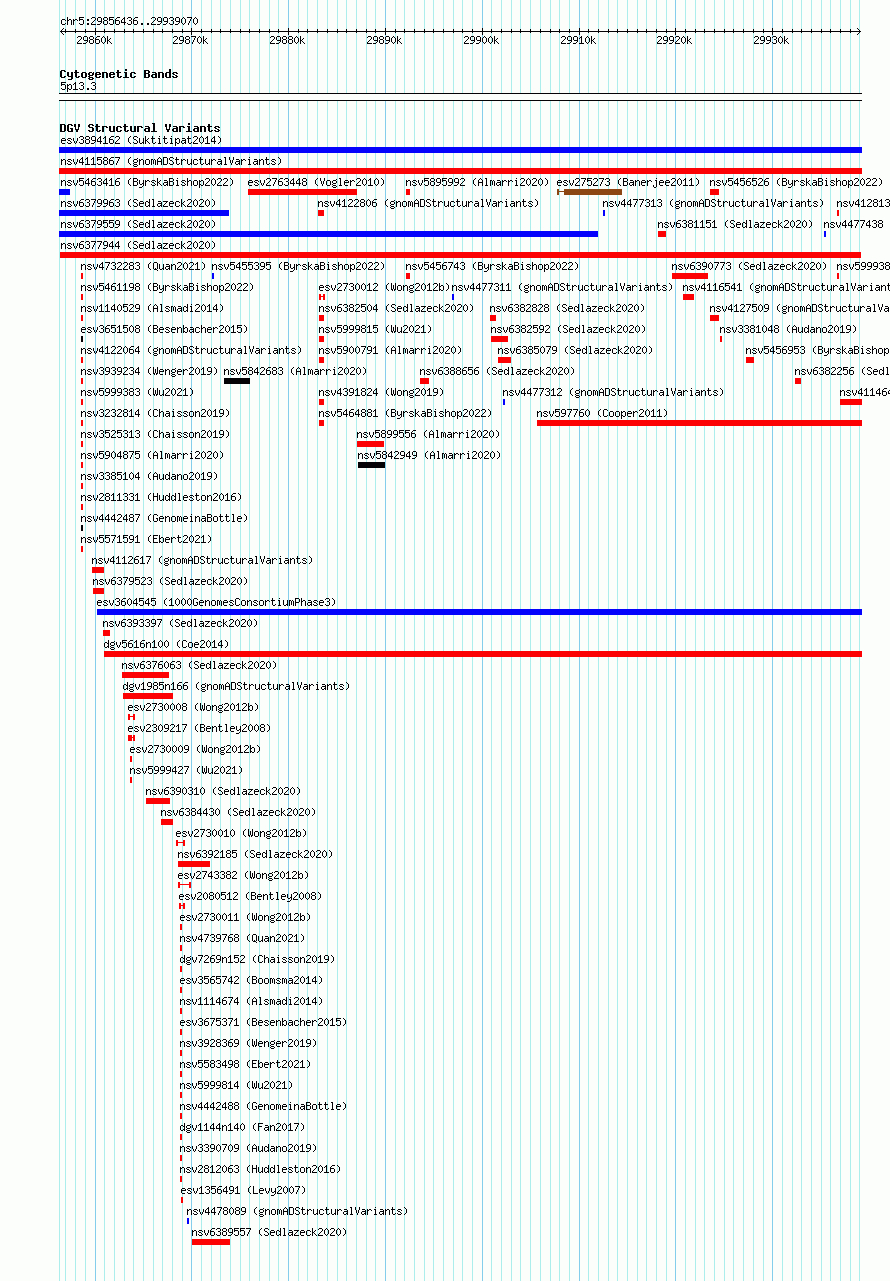The height and width of the screenshot is (1281, 890).
Task: Select the nsv4115867 gnomAD variant label
Action: point(171,162)
